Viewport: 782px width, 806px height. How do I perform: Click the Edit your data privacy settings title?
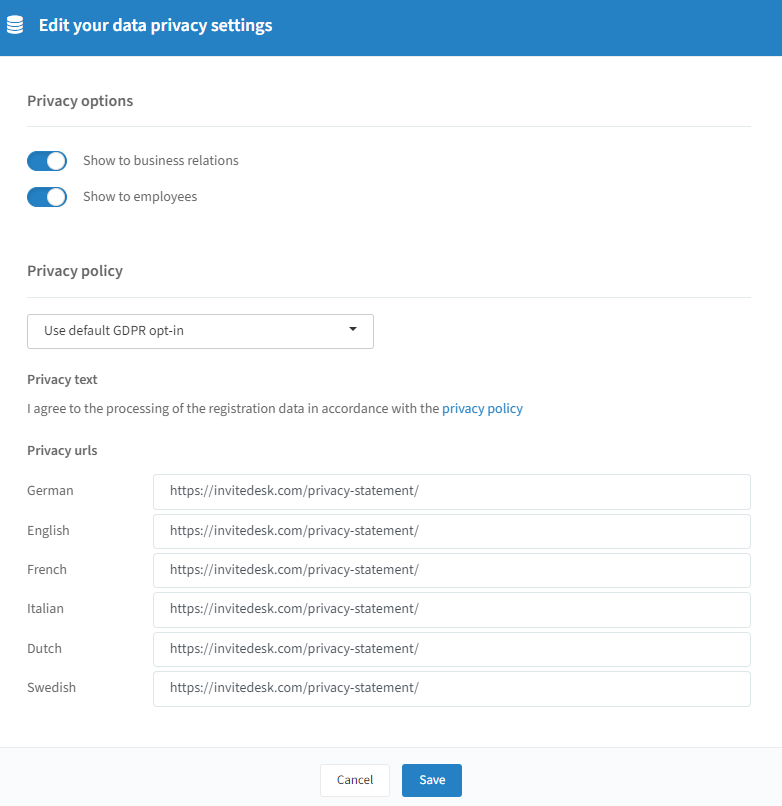click(156, 26)
